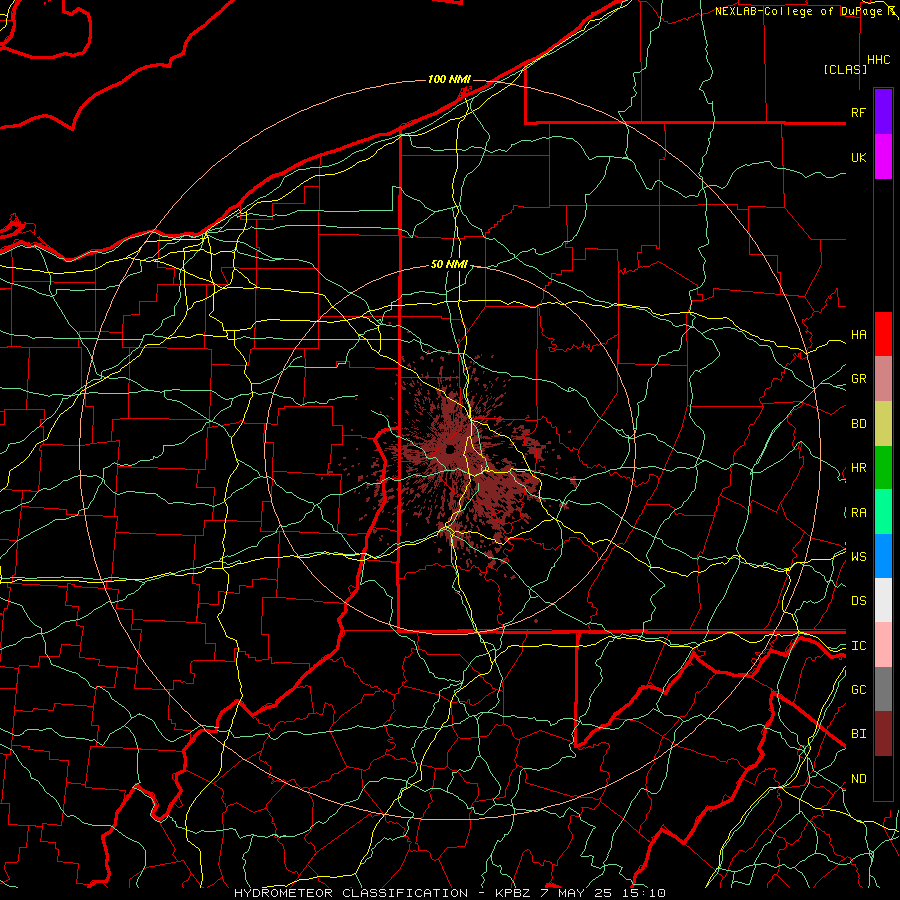Click the UK magenta legend swatch
900x900 pixels.
(883, 157)
